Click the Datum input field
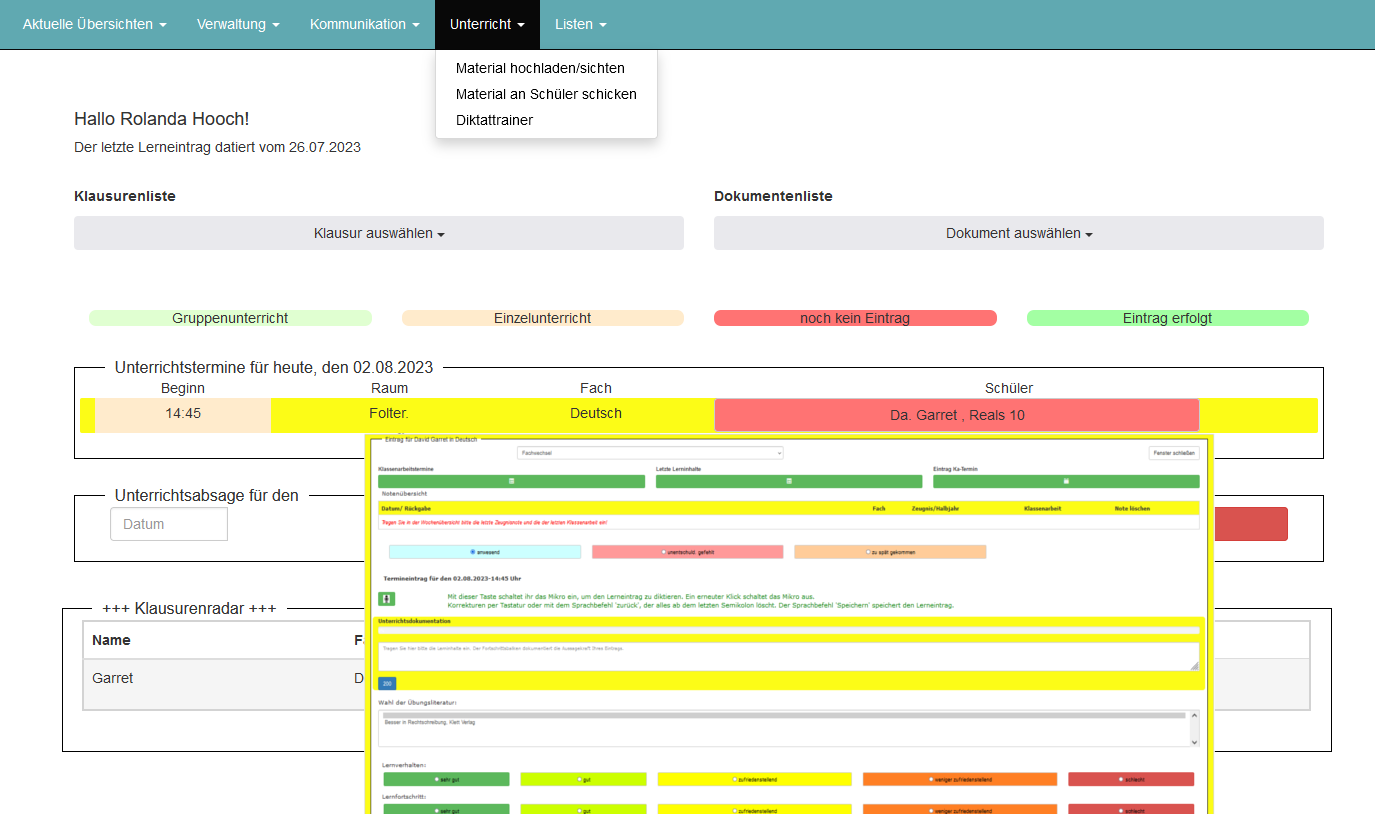Screen dimensions: 1375x814 [169, 524]
